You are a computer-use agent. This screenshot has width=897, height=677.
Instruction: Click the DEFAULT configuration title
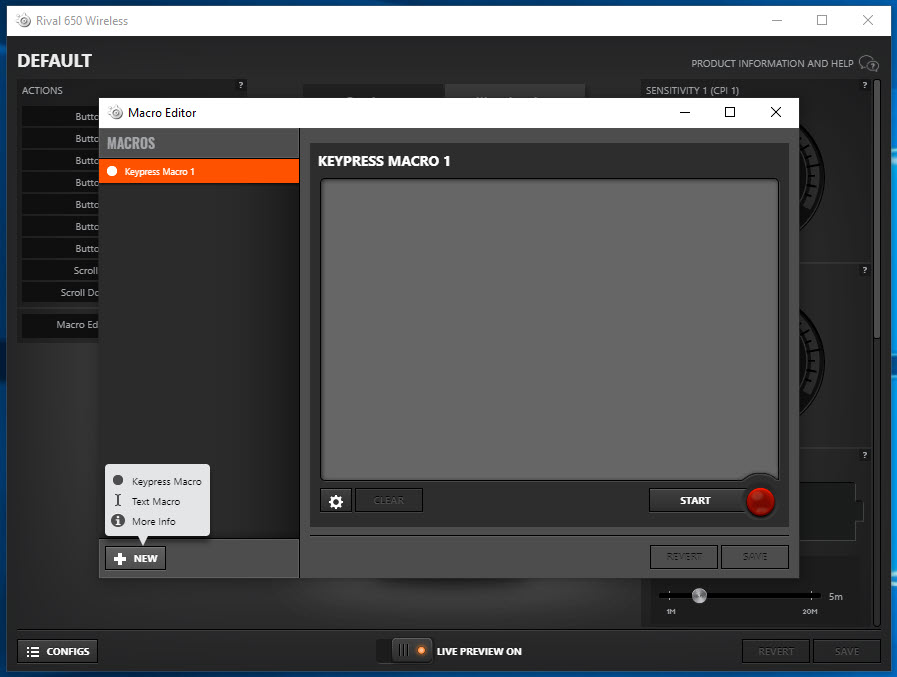pos(54,61)
